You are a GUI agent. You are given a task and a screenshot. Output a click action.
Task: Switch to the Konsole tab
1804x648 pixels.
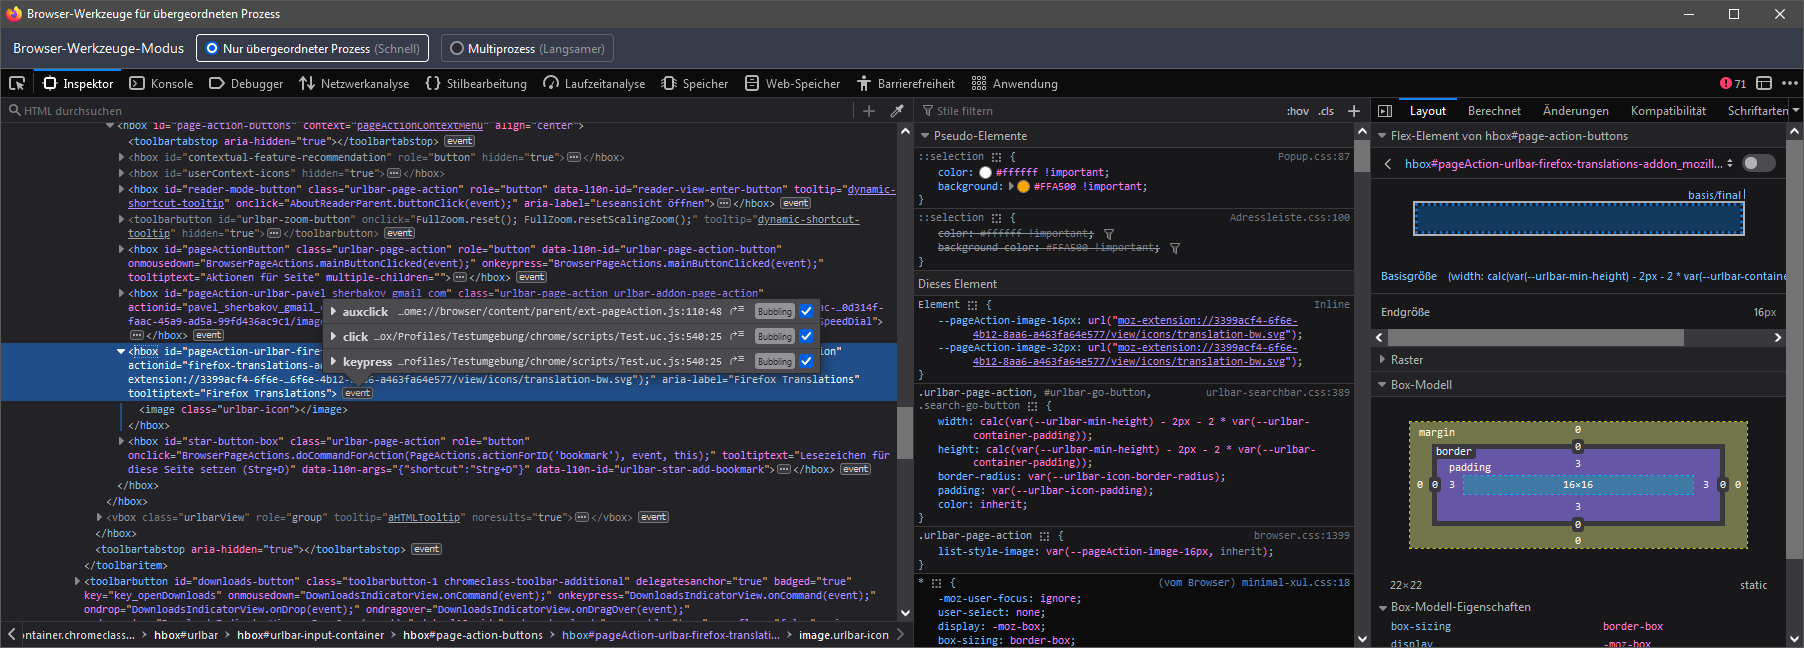pyautogui.click(x=161, y=83)
